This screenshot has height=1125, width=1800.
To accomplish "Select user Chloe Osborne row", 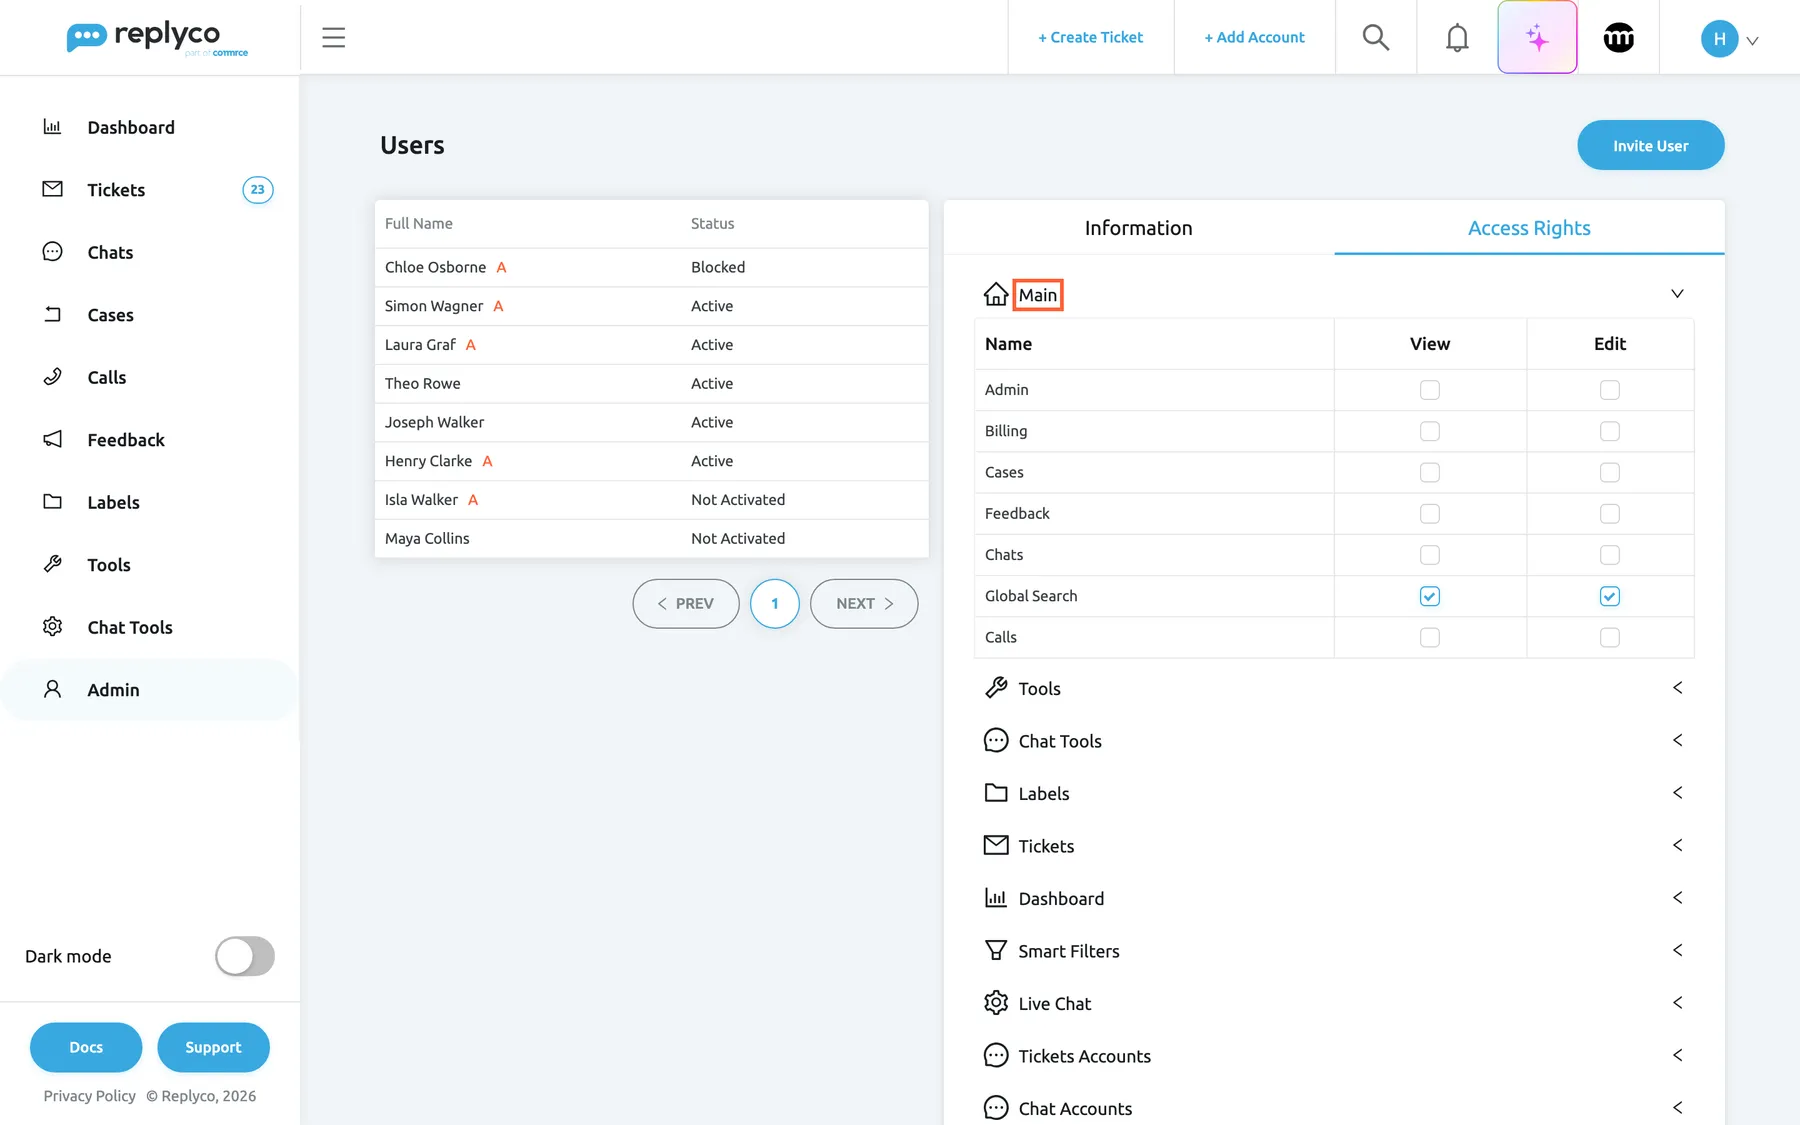I will (x=651, y=267).
